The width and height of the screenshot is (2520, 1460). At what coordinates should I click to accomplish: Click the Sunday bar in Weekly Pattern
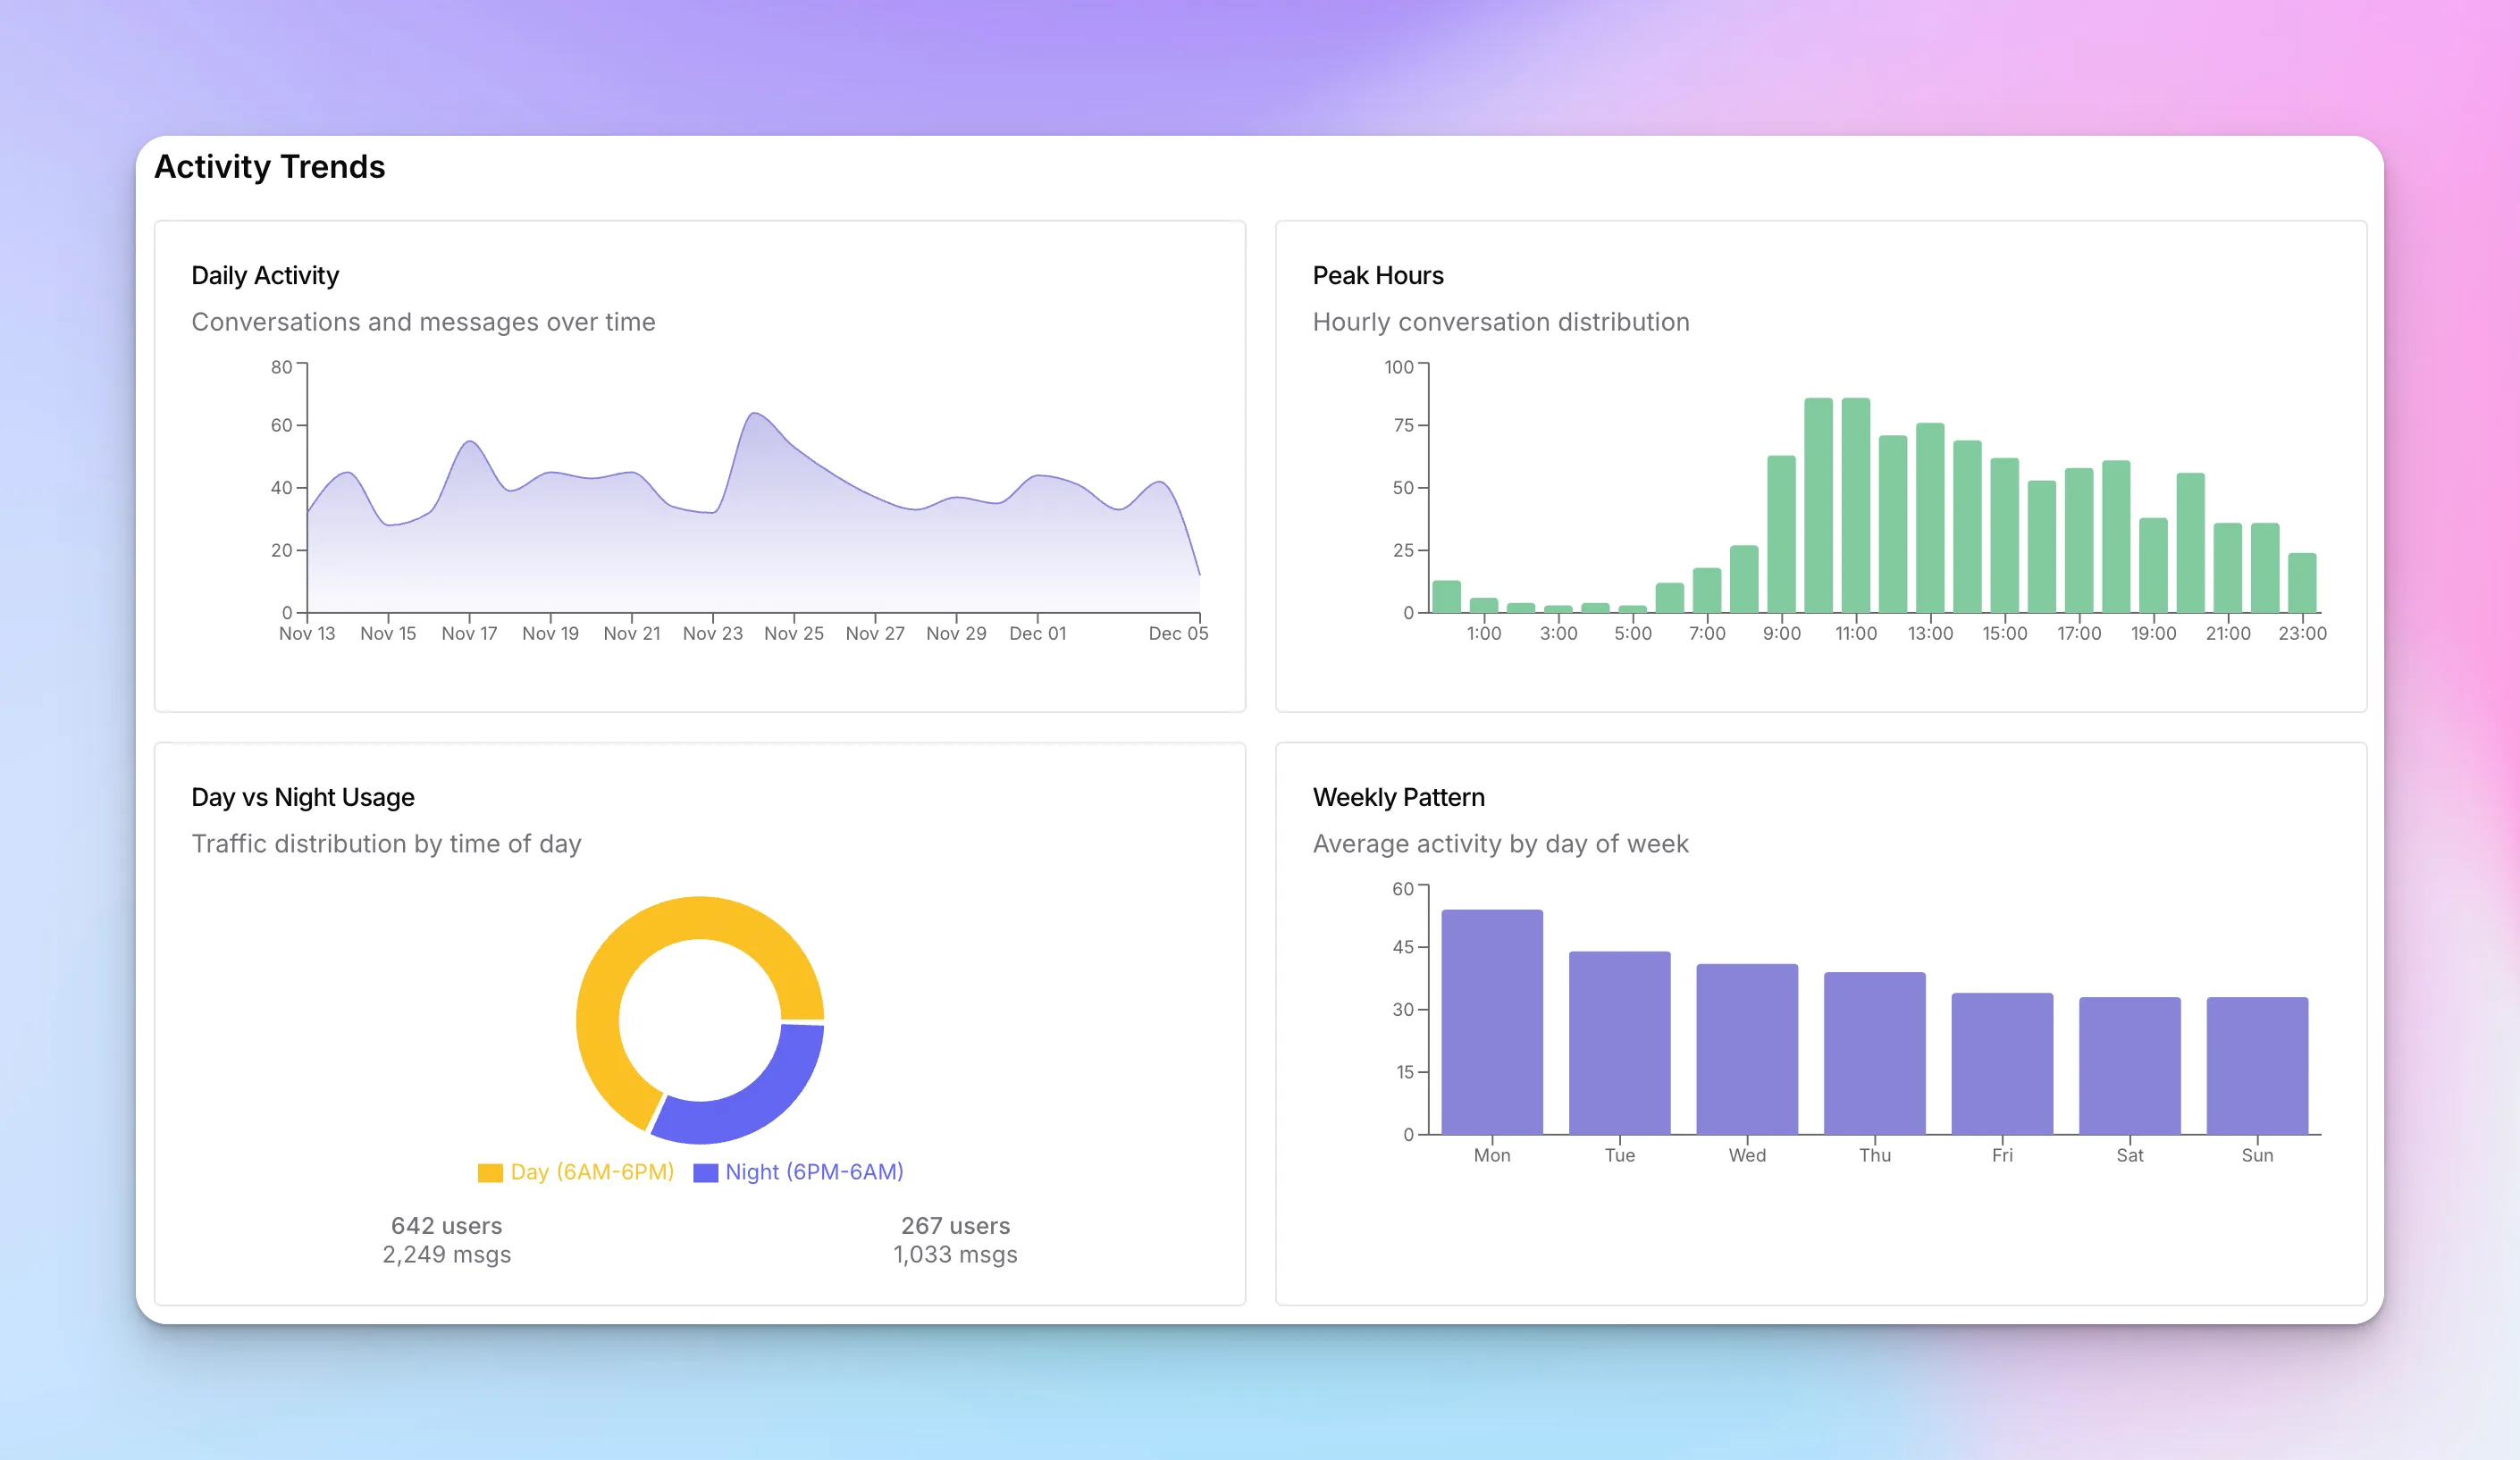click(2257, 1065)
